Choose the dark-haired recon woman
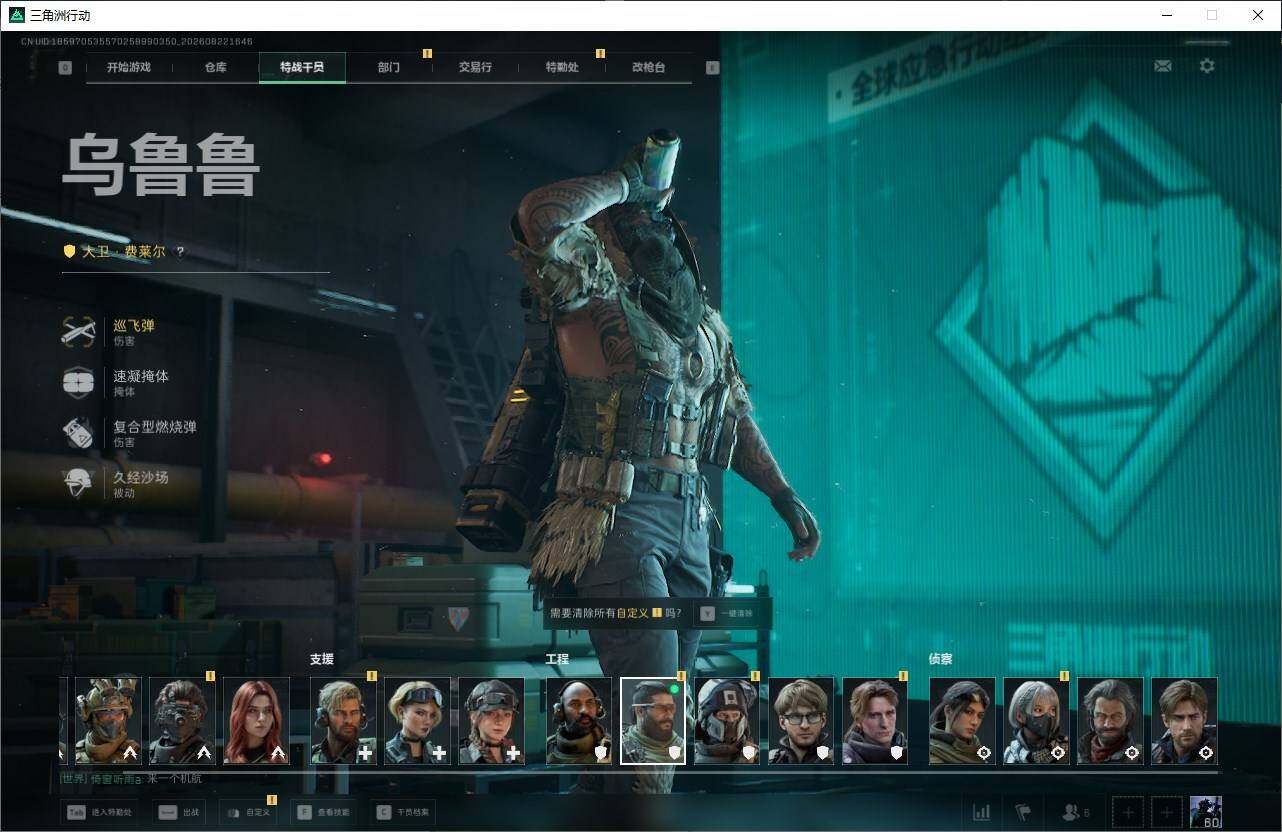 [962, 721]
